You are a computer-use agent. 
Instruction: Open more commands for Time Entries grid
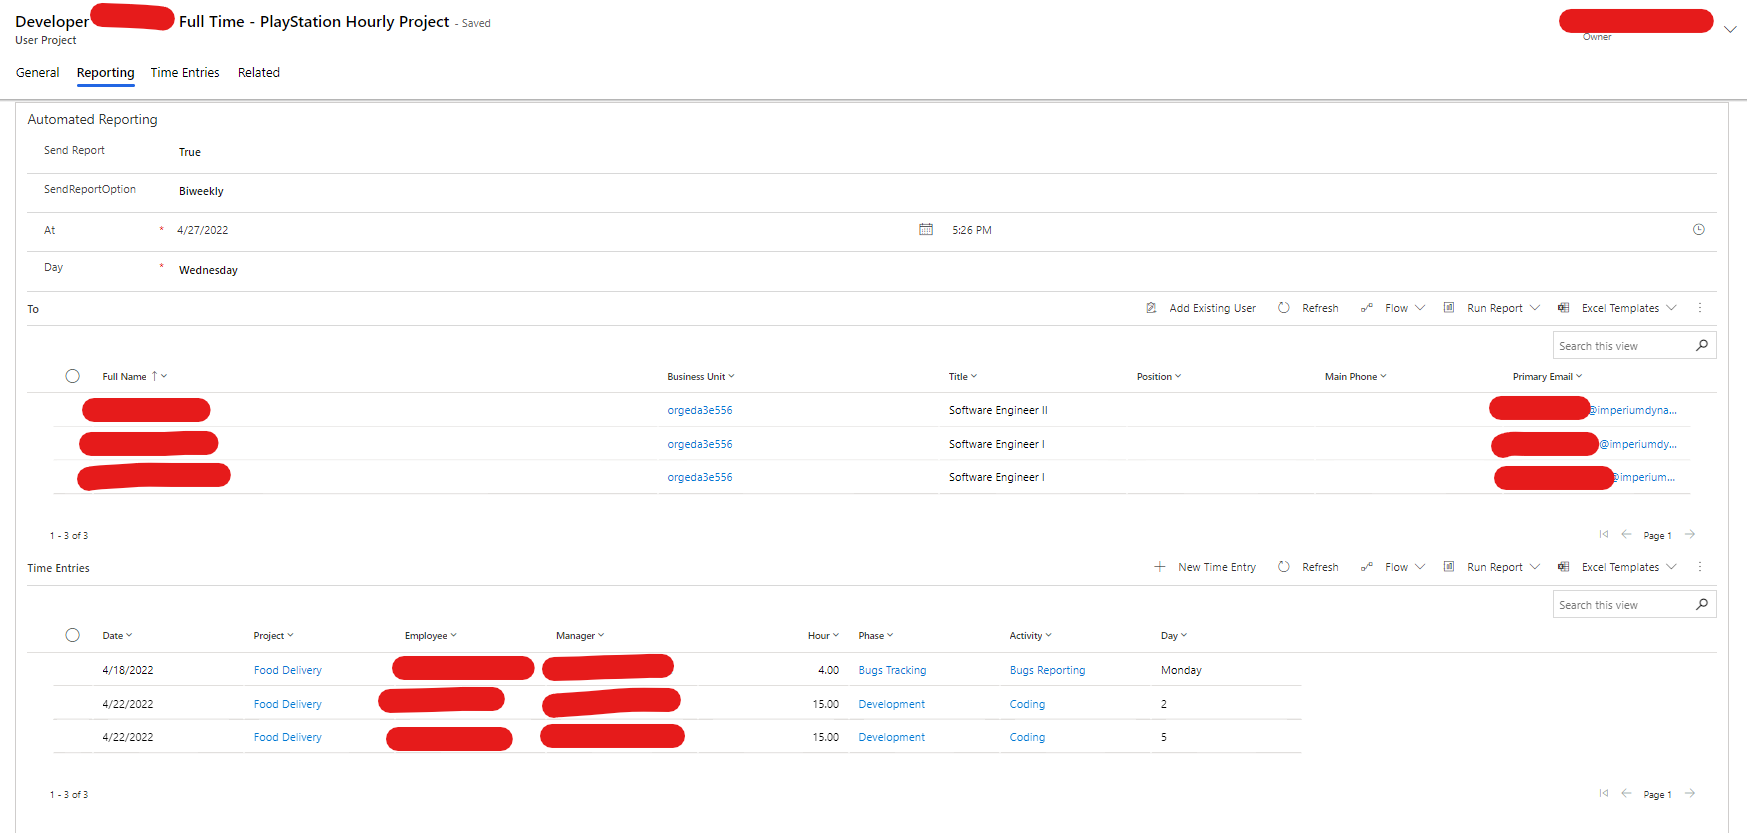(x=1699, y=567)
